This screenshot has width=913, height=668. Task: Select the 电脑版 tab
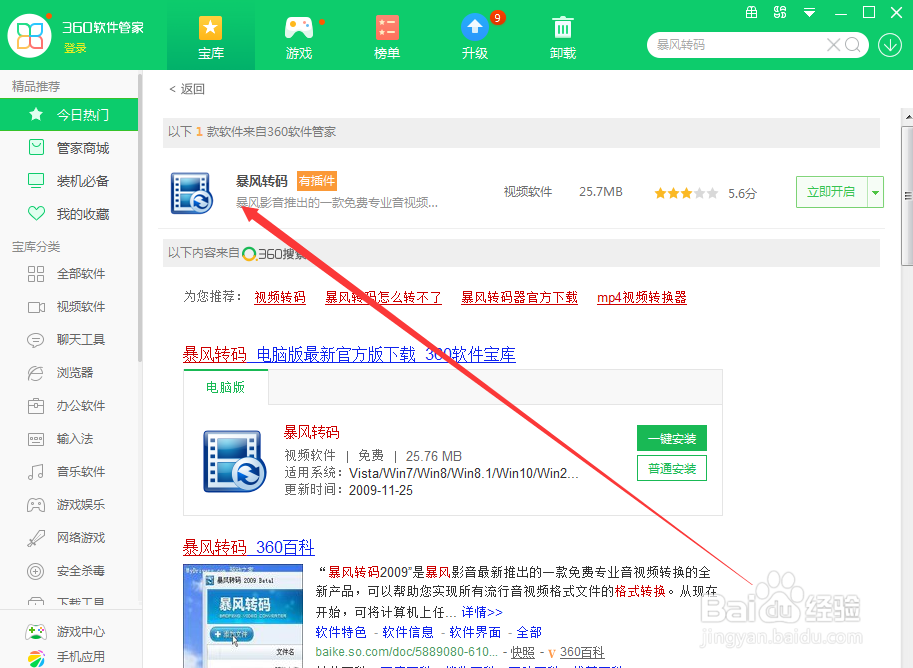click(226, 387)
